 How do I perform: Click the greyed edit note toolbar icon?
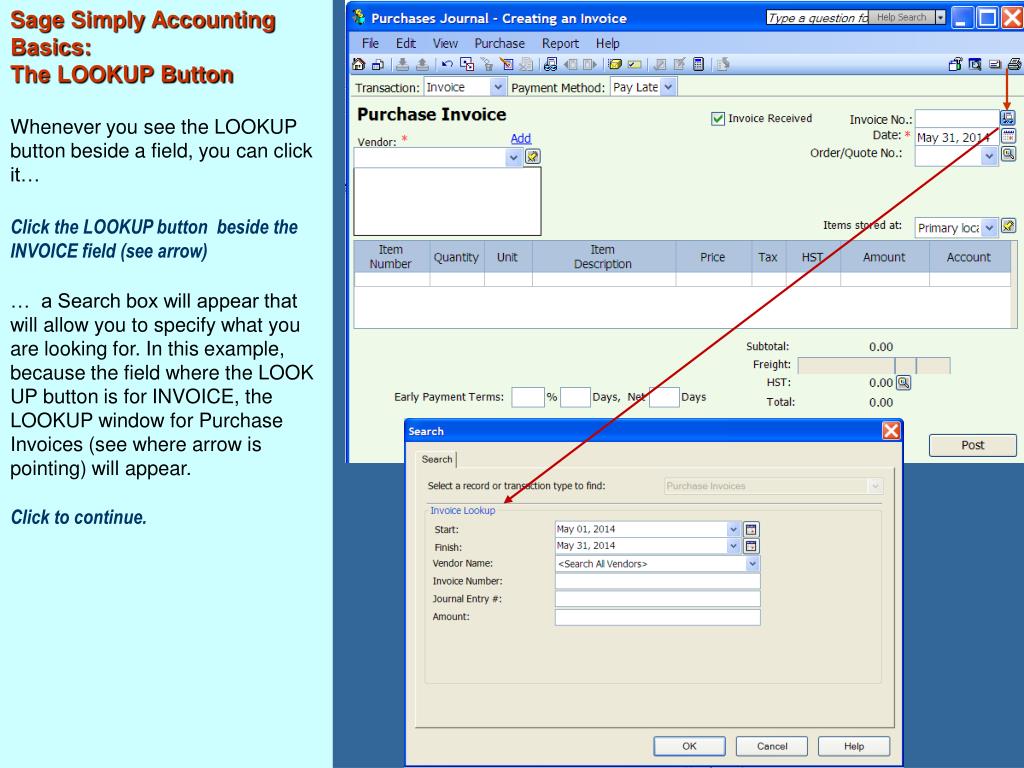(x=679, y=64)
